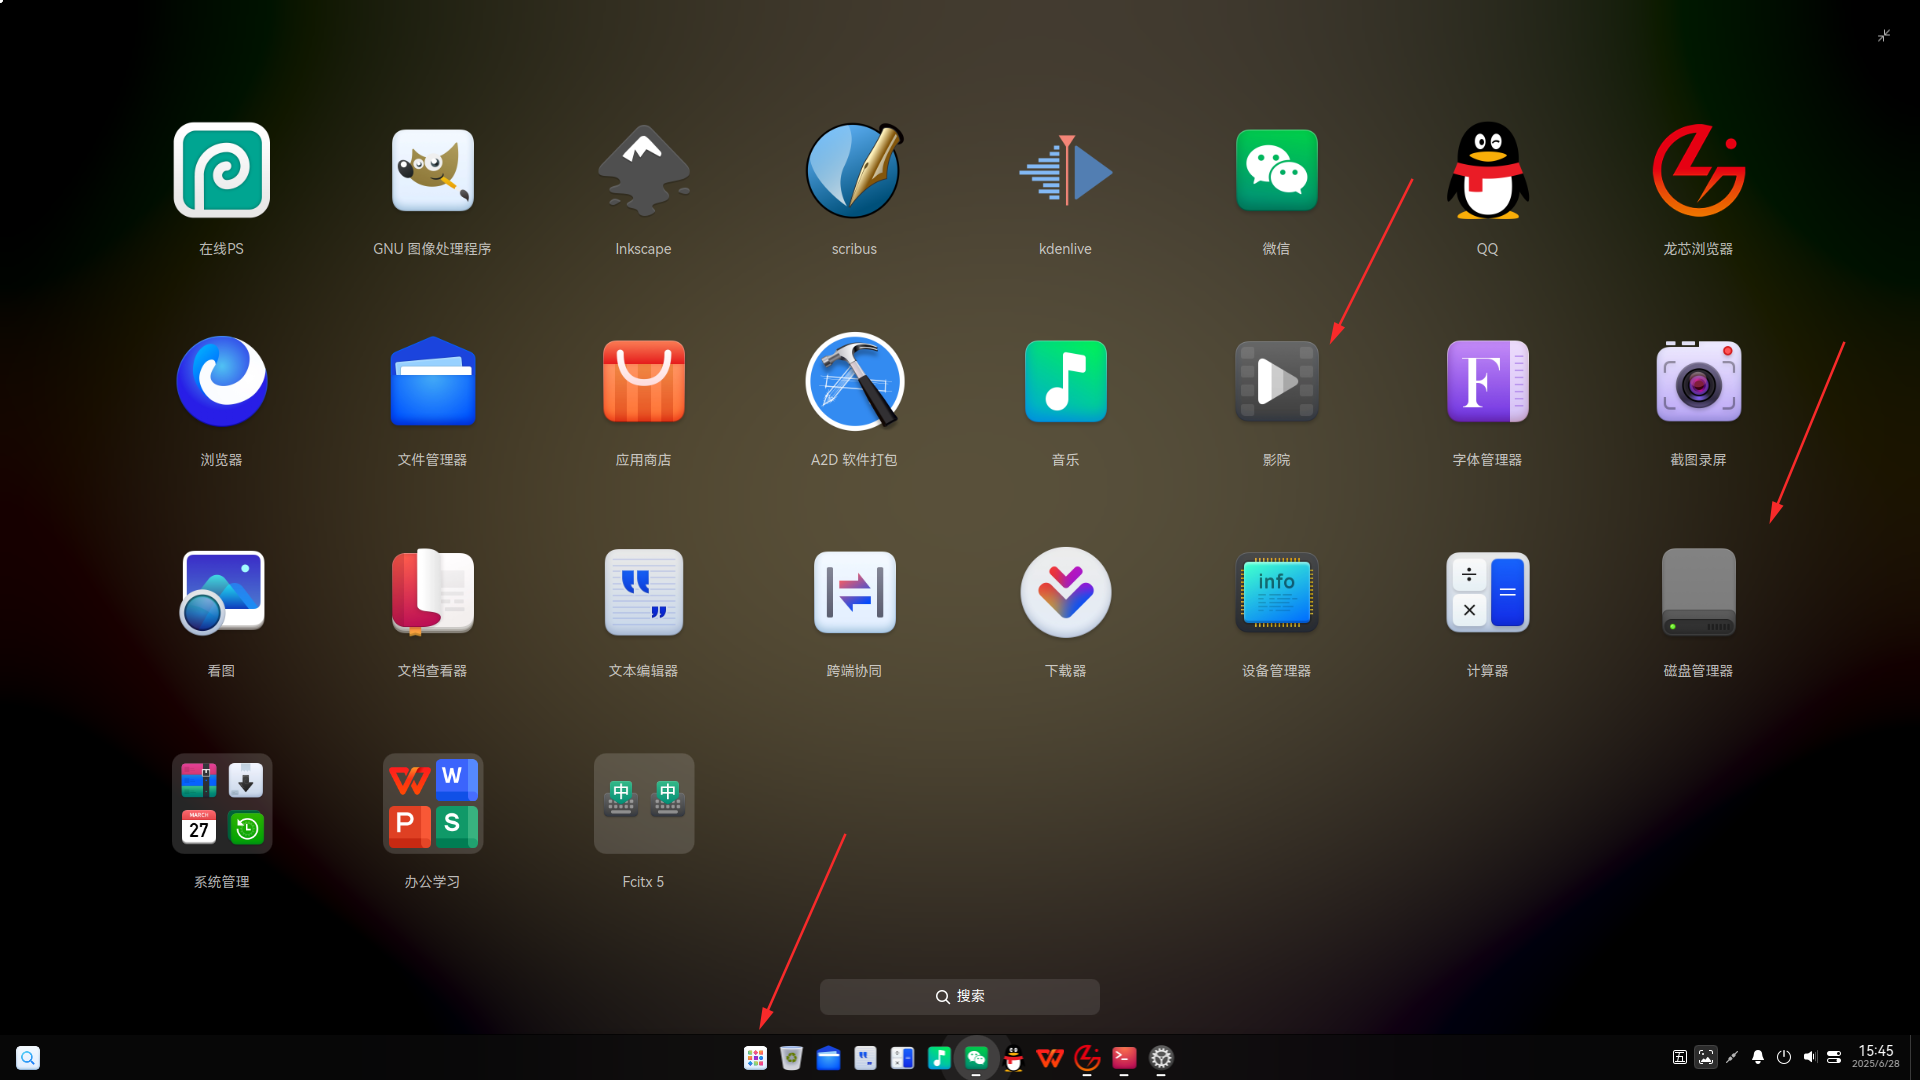Exit fullscreen launcher mode
Screen dimensions: 1920x1080
1883,36
